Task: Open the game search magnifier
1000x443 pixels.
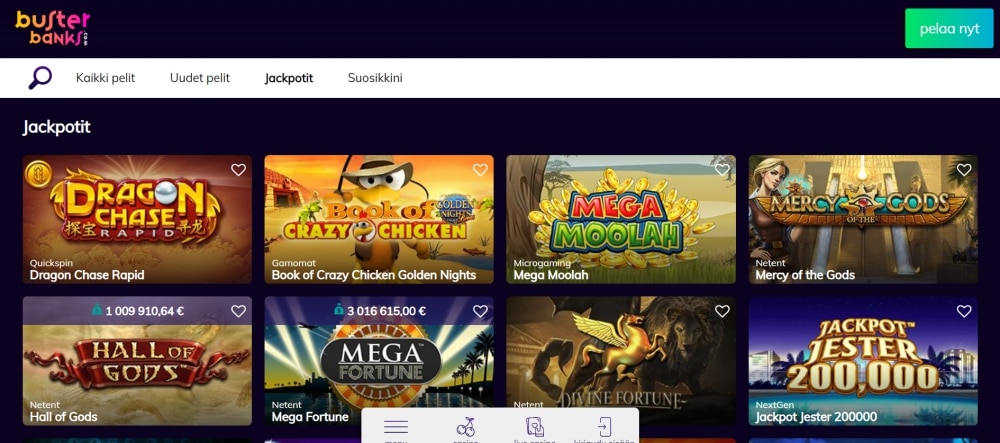Action: click(40, 78)
